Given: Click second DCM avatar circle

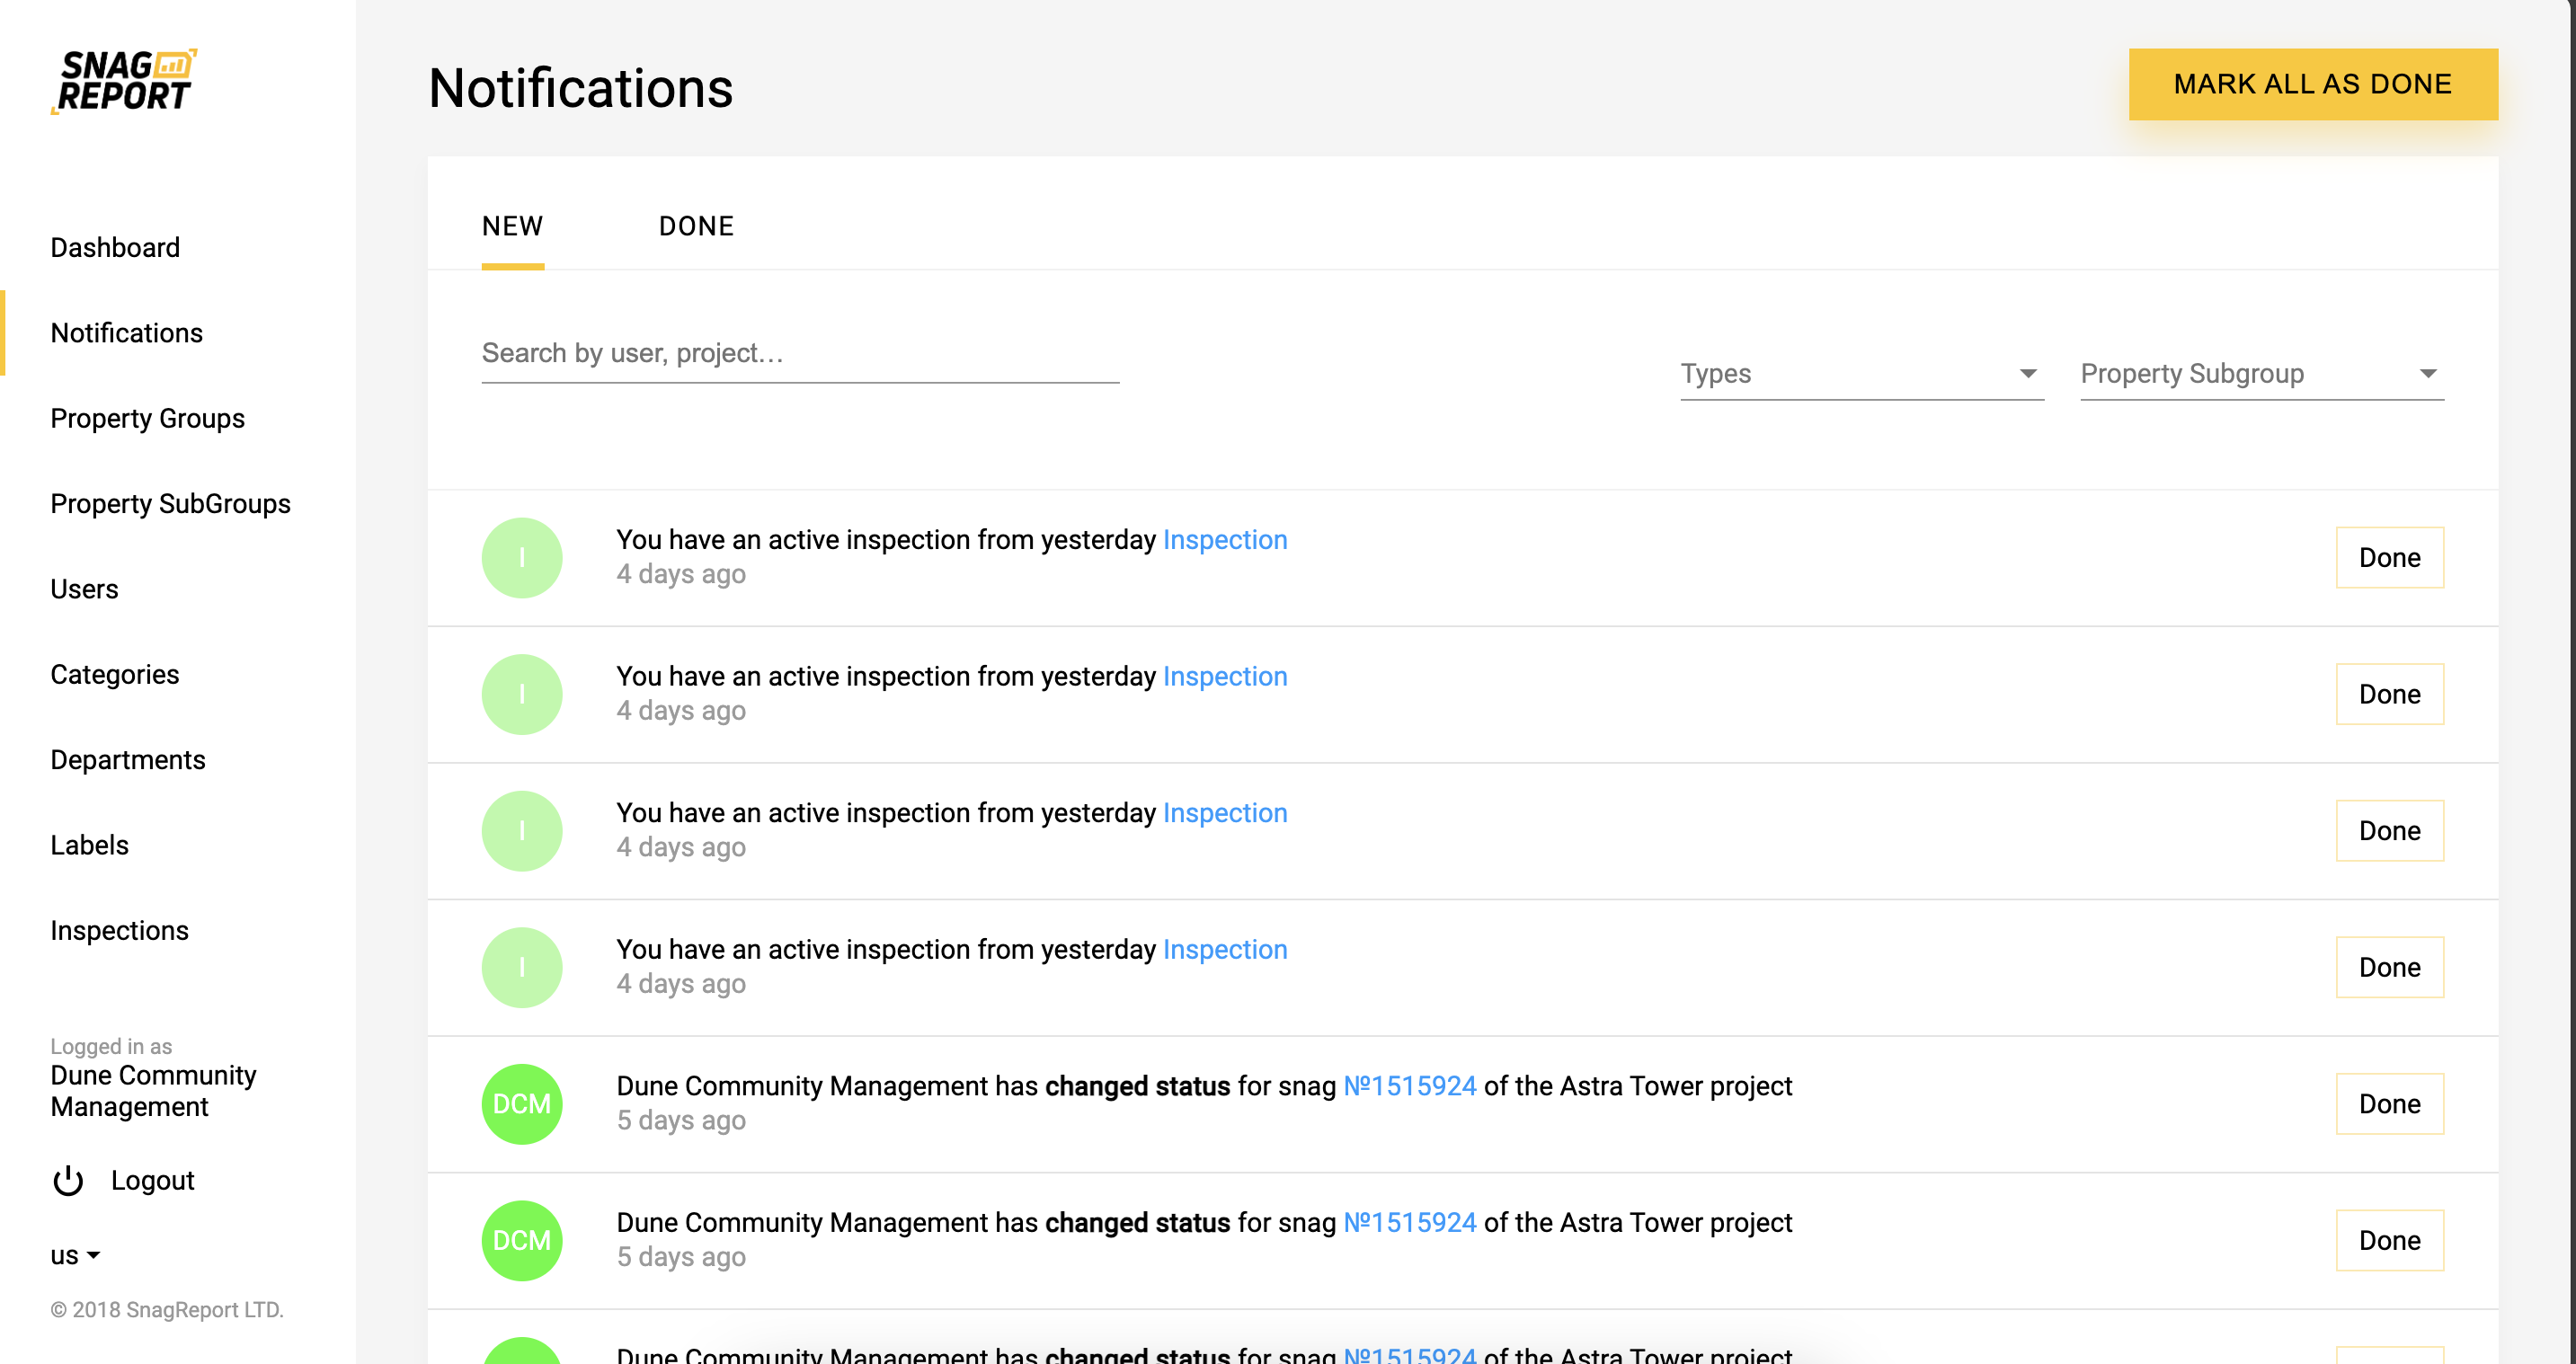Looking at the screenshot, I should 522,1240.
